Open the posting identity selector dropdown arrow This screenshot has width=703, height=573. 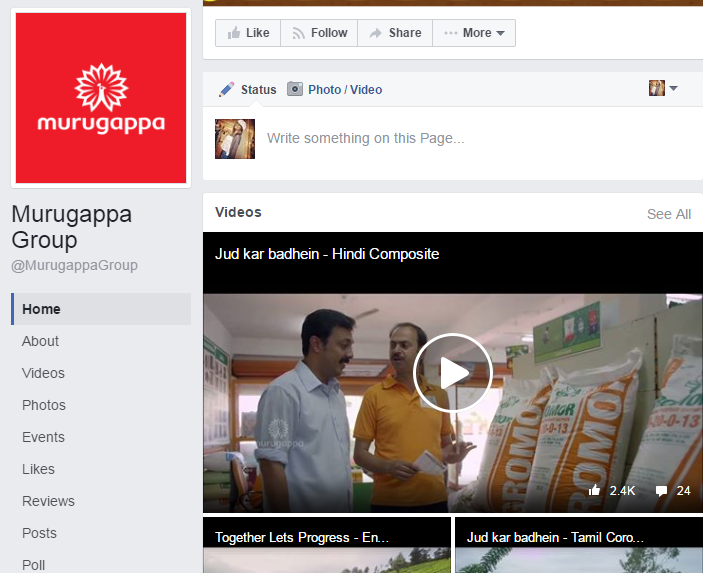point(673,88)
